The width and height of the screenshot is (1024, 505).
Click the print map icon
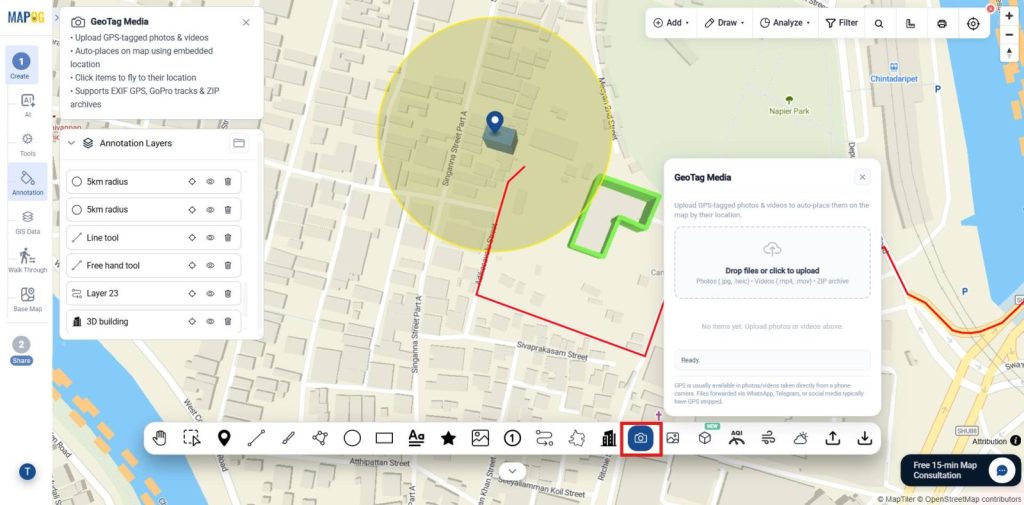[942, 23]
